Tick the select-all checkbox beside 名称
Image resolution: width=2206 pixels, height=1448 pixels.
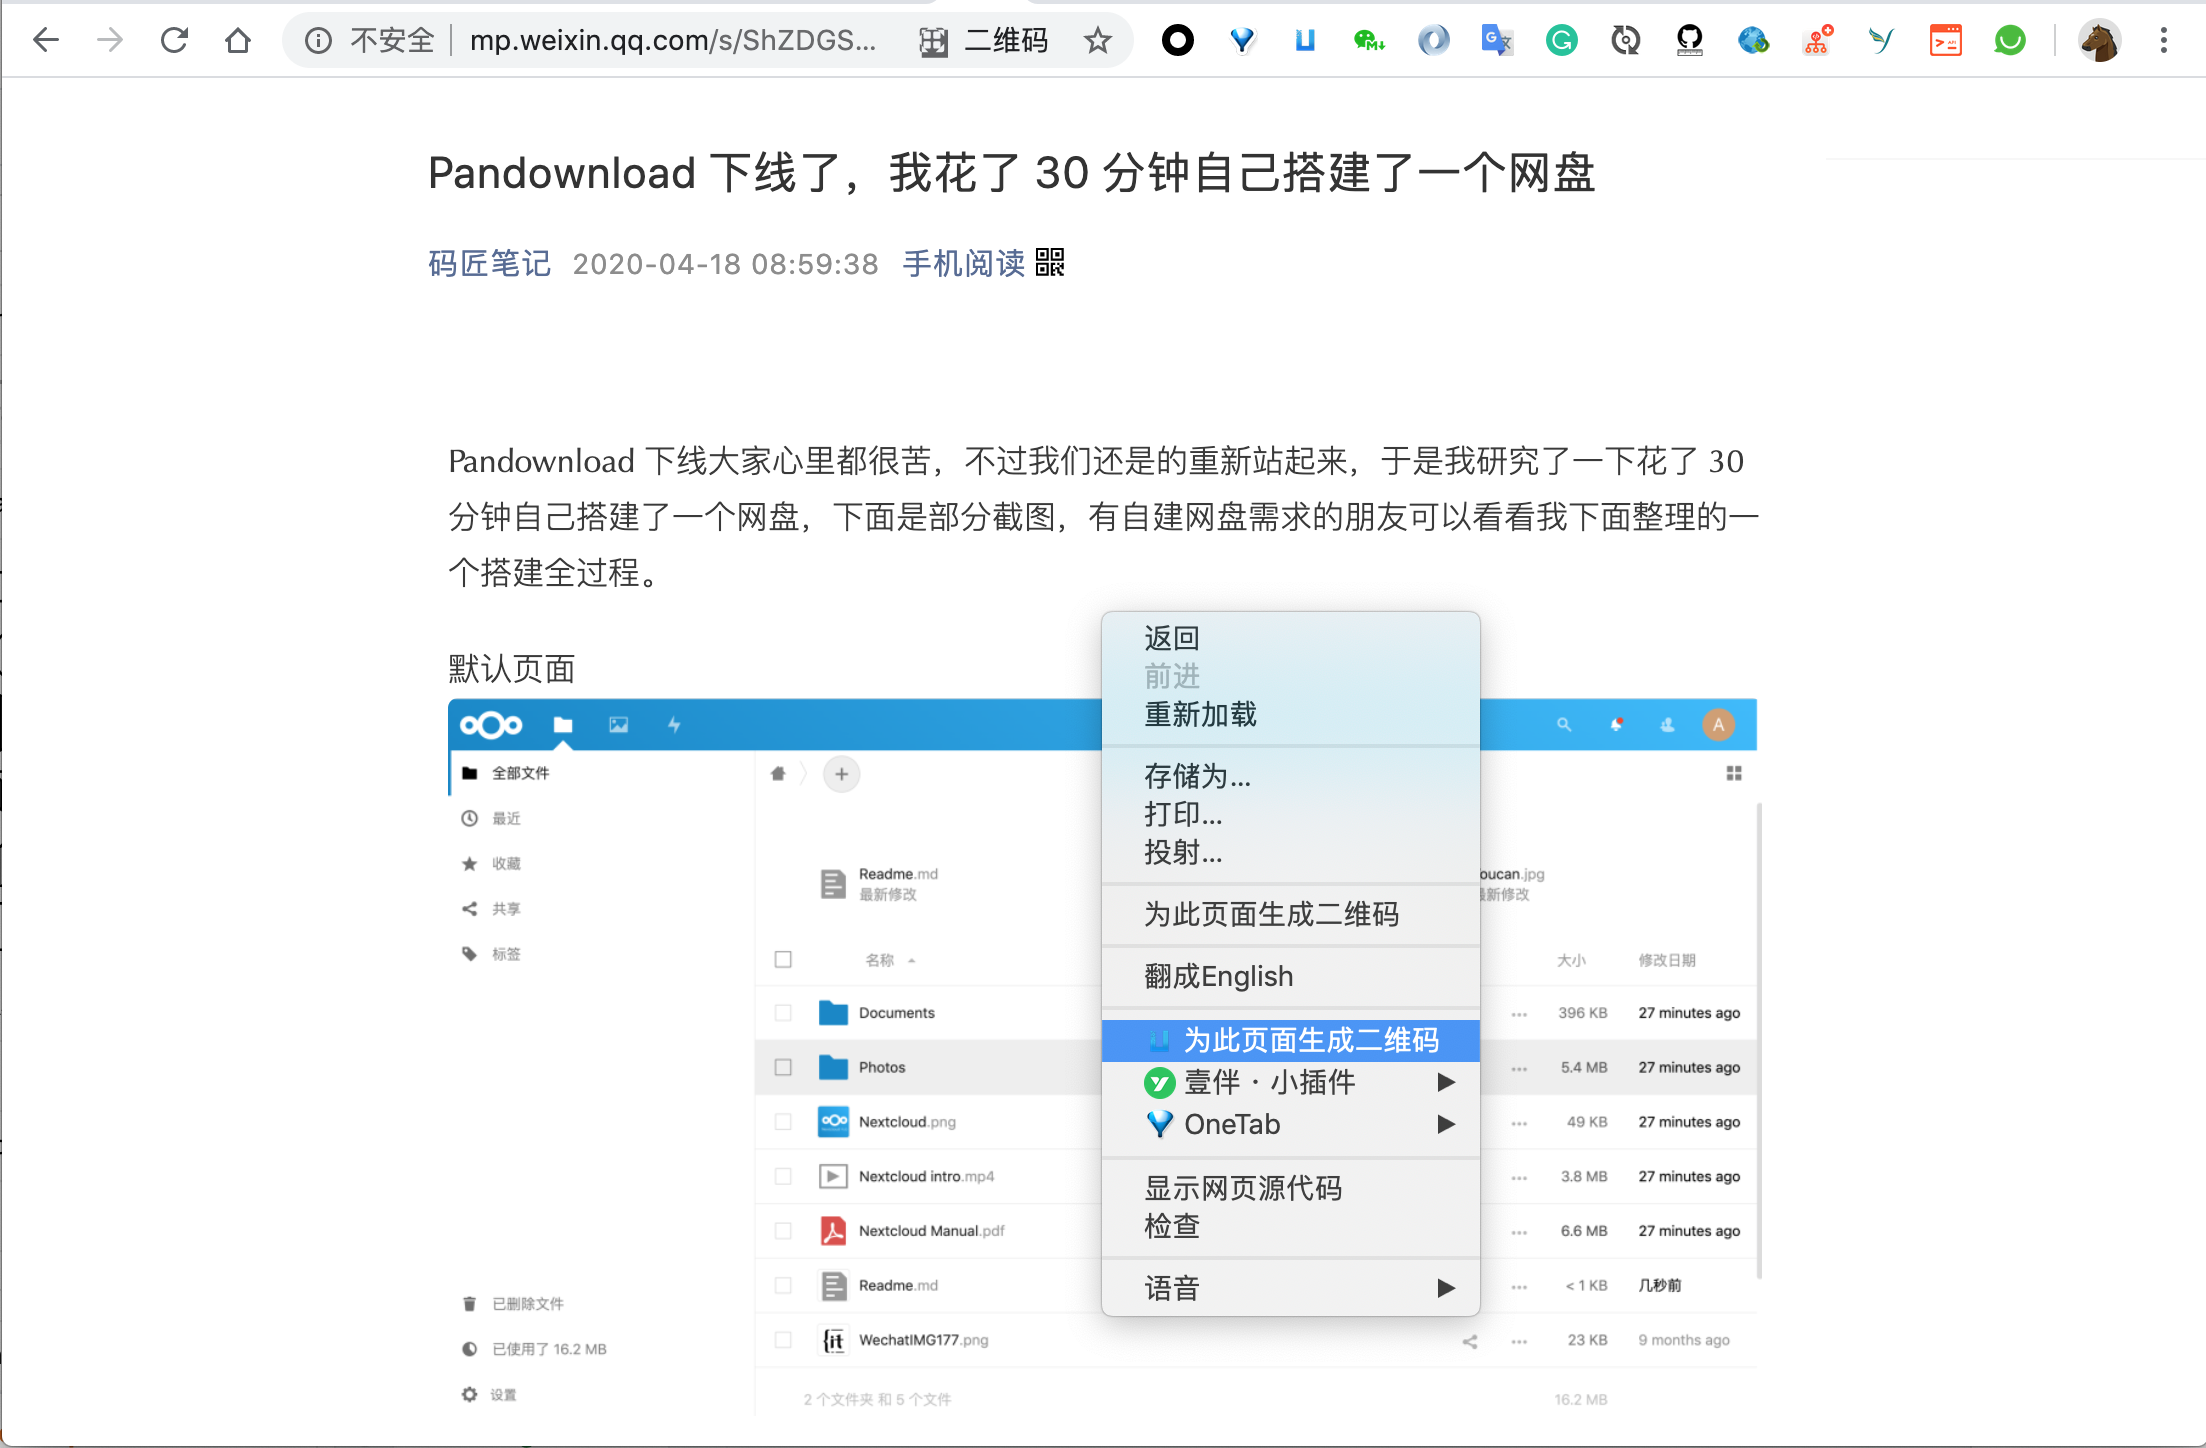[x=783, y=960]
